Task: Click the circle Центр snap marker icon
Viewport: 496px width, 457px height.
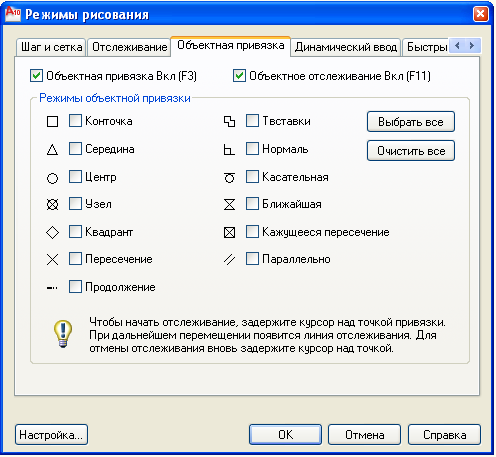Action: tap(52, 178)
